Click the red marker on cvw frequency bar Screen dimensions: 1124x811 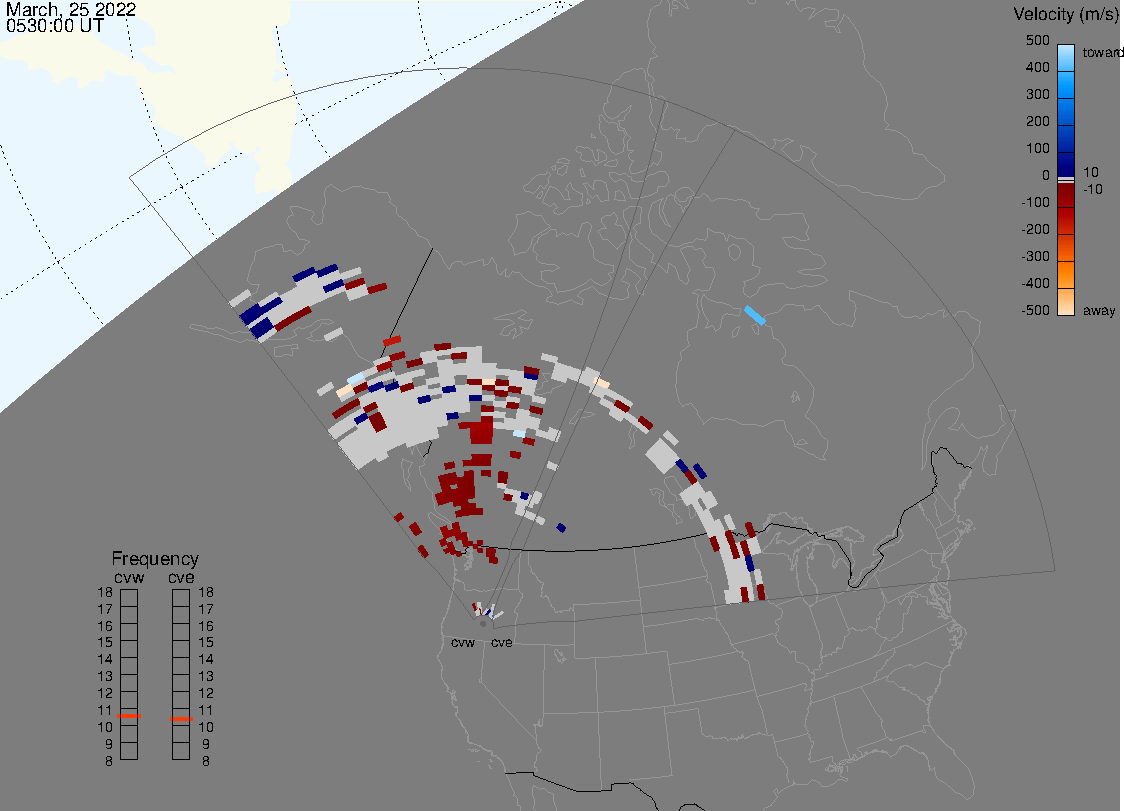pyautogui.click(x=129, y=716)
